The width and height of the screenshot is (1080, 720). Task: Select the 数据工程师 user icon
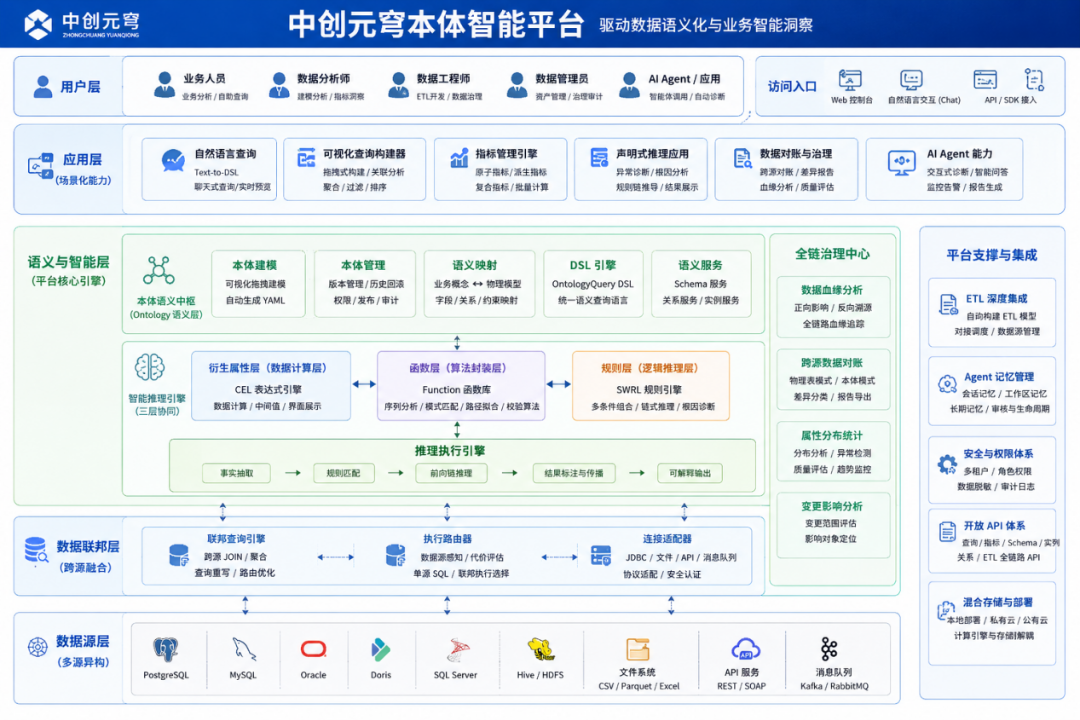(398, 85)
